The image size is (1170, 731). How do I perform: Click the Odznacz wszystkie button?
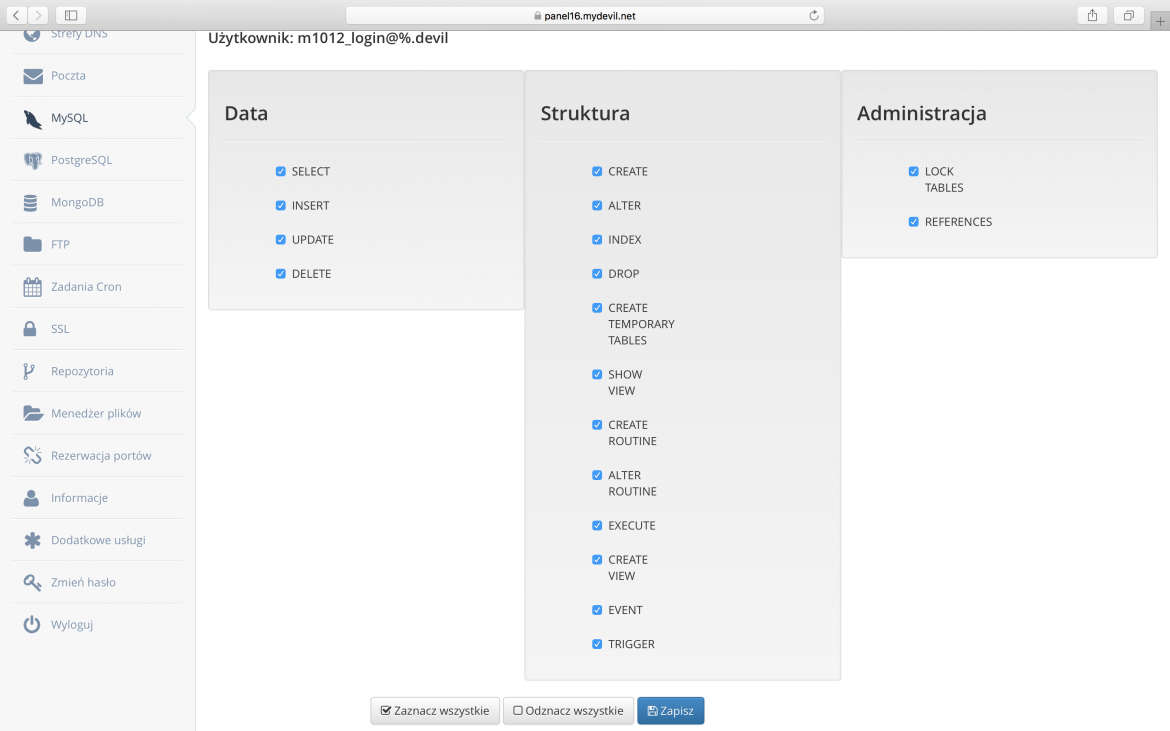click(x=567, y=710)
